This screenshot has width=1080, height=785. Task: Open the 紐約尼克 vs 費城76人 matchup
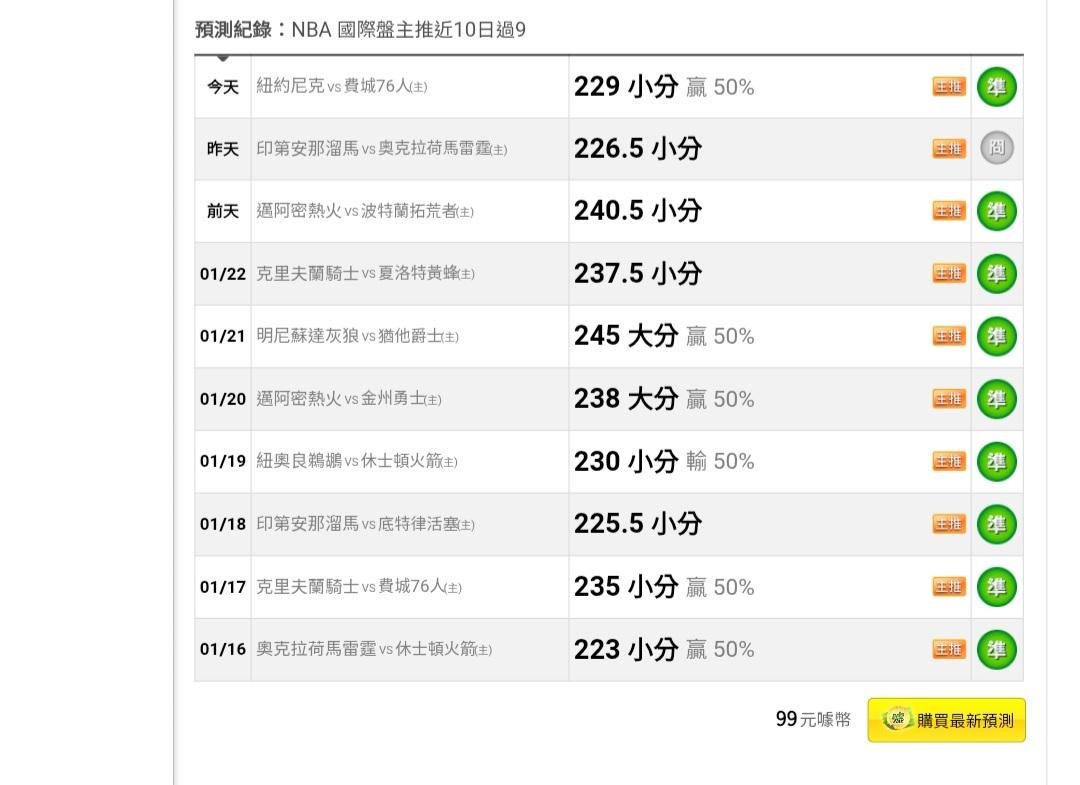(x=341, y=87)
